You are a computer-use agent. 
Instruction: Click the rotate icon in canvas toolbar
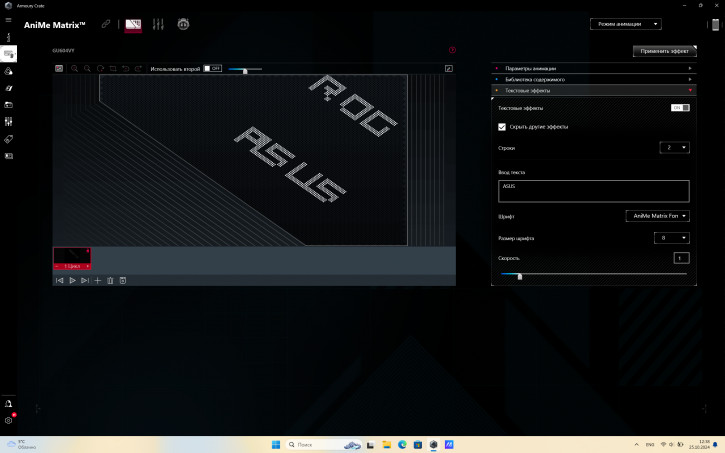click(x=100, y=68)
